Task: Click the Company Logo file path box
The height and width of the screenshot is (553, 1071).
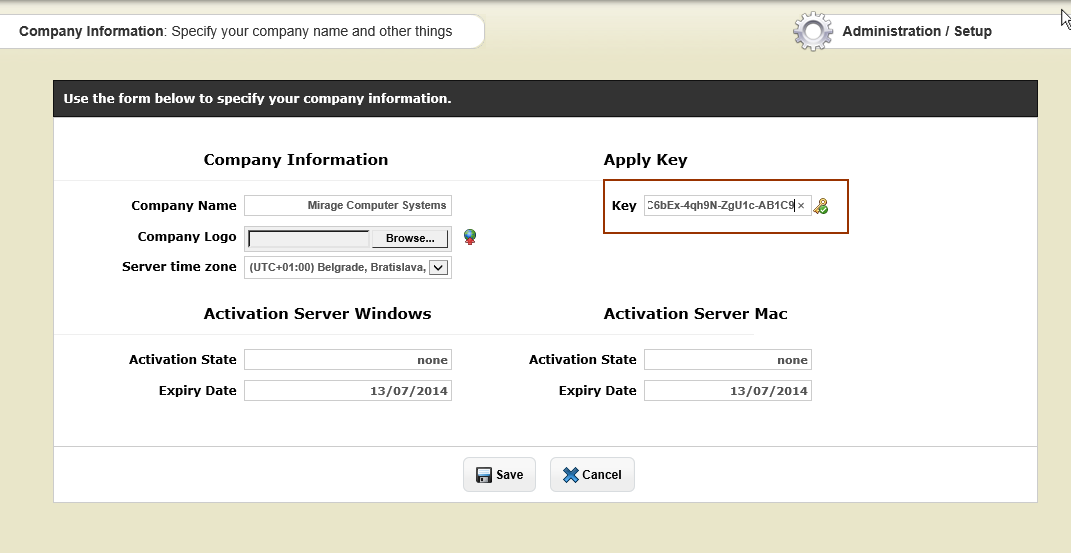Action: point(309,239)
